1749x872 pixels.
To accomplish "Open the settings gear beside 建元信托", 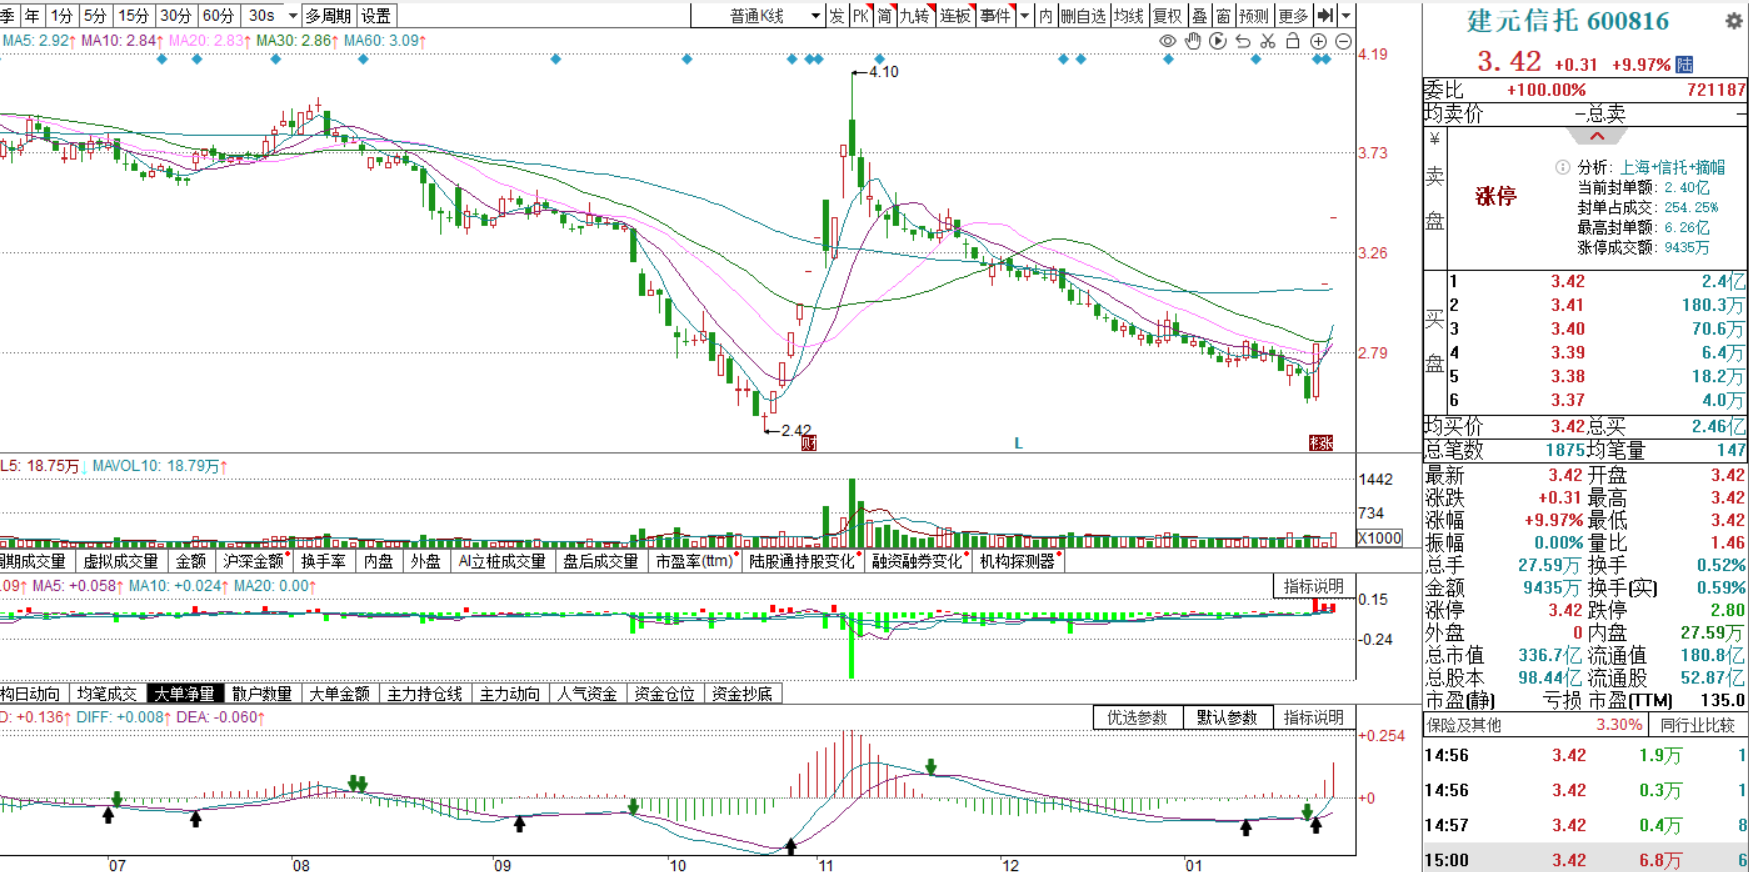I will click(1733, 20).
